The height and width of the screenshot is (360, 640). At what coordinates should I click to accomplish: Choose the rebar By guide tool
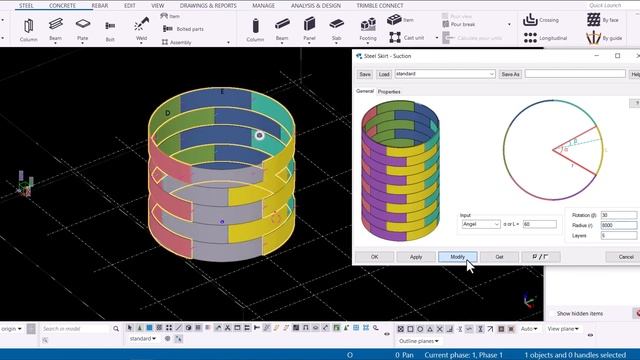(604, 38)
